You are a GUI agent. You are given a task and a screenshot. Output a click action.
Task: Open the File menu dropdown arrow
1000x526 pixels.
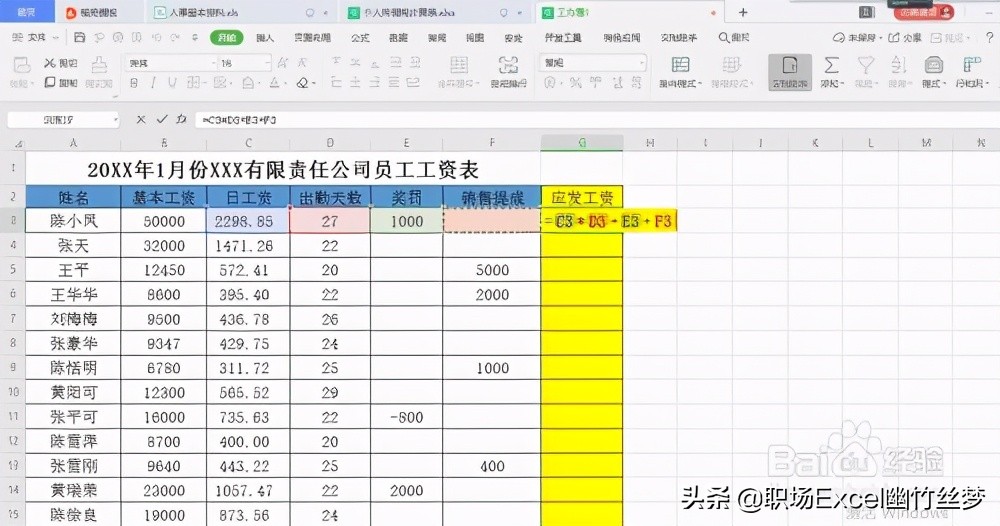coord(55,38)
